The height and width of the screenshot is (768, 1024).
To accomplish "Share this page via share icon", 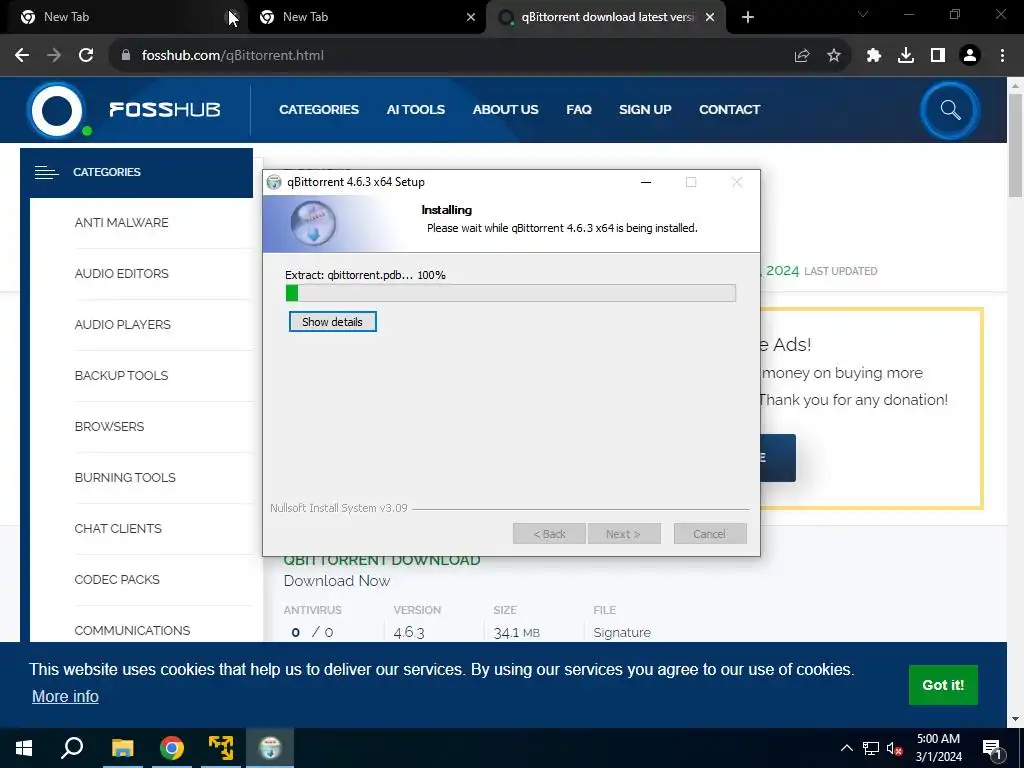I will [x=802, y=56].
